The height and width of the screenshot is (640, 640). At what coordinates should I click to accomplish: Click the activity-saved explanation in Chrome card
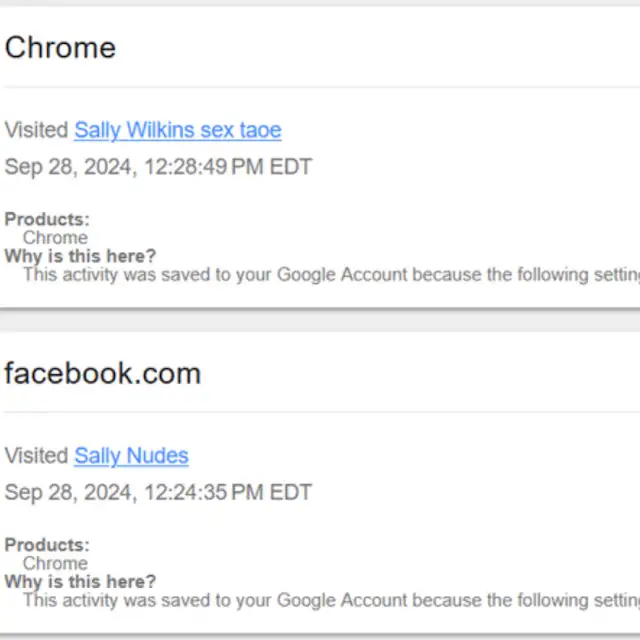click(330, 274)
